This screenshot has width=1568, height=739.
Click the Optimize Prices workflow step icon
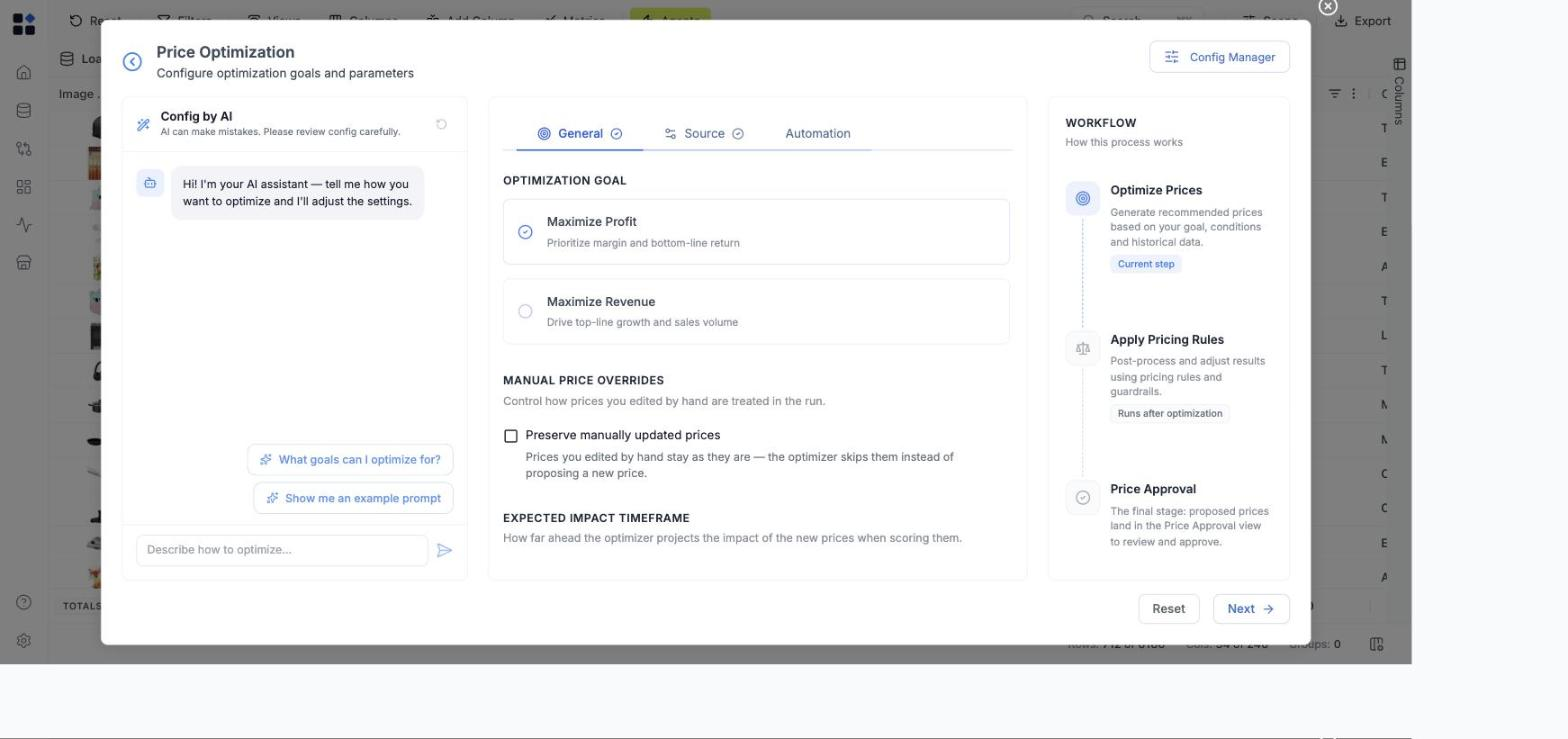click(1082, 198)
